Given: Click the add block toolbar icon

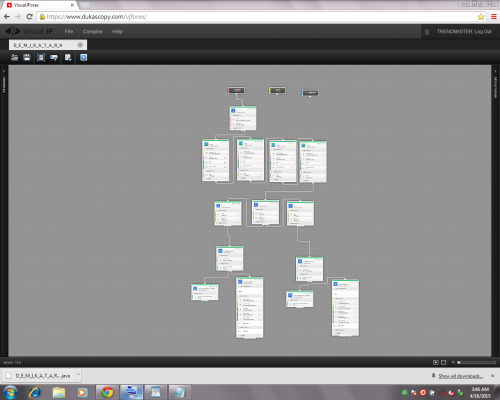Looking at the screenshot, I should point(54,57).
